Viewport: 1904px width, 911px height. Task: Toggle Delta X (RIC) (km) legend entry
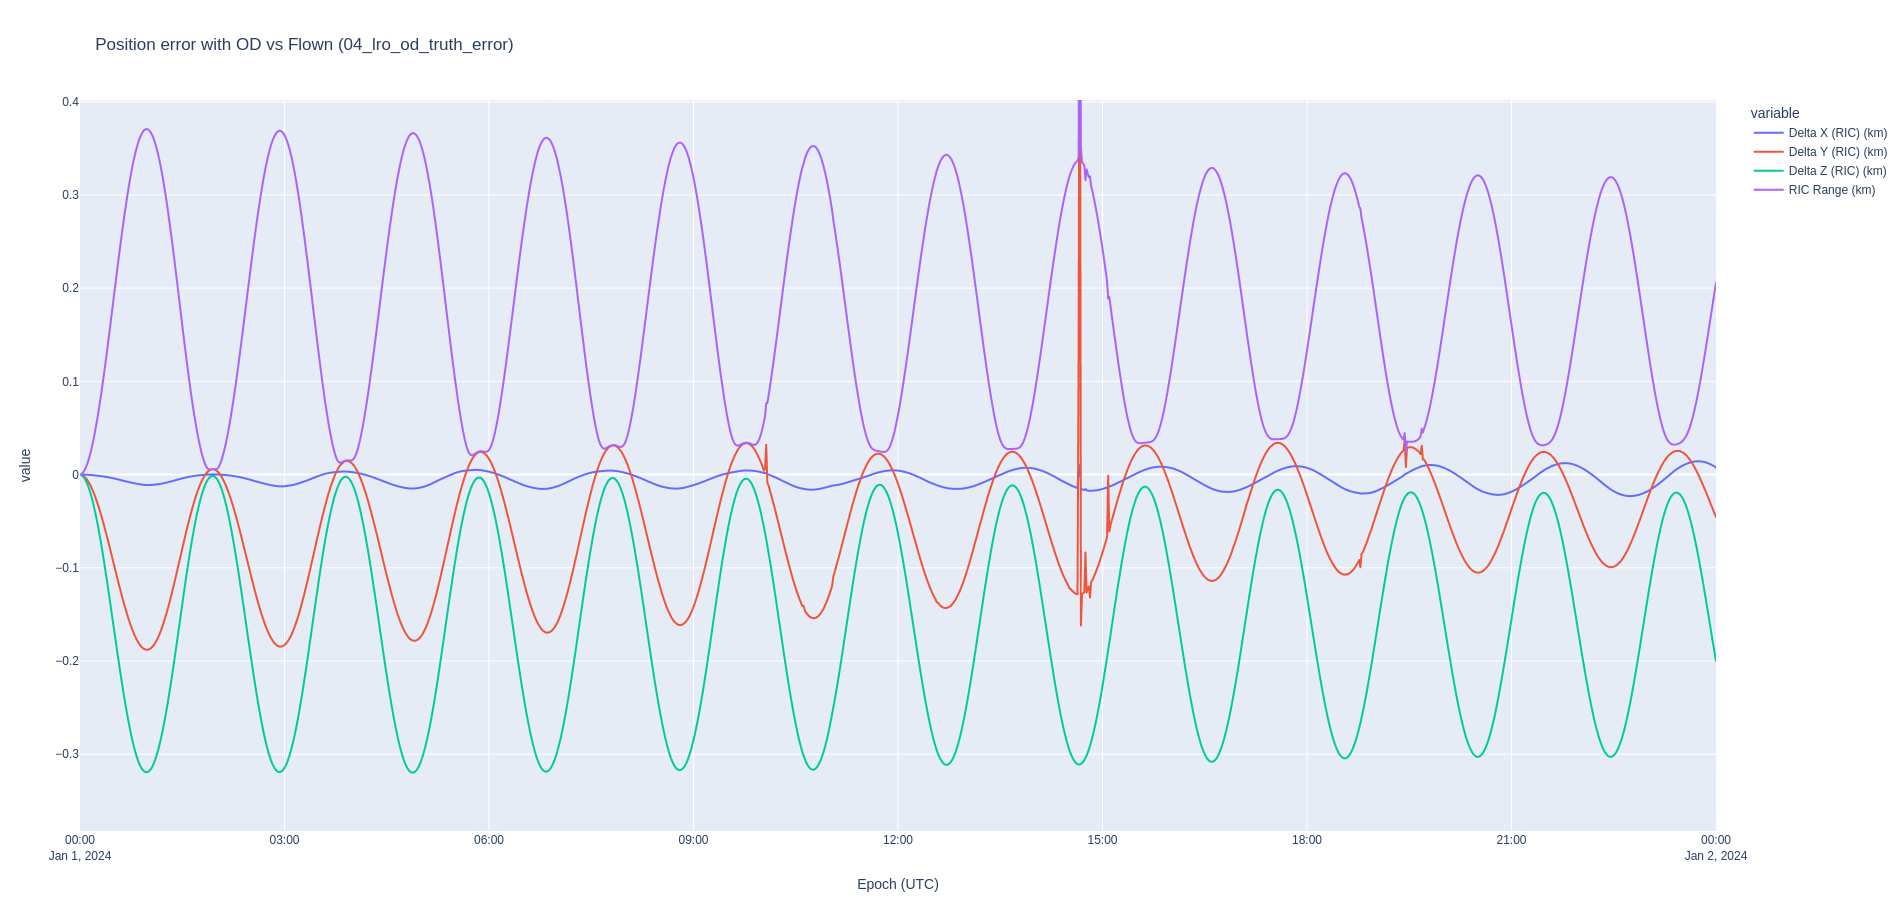pos(1820,133)
